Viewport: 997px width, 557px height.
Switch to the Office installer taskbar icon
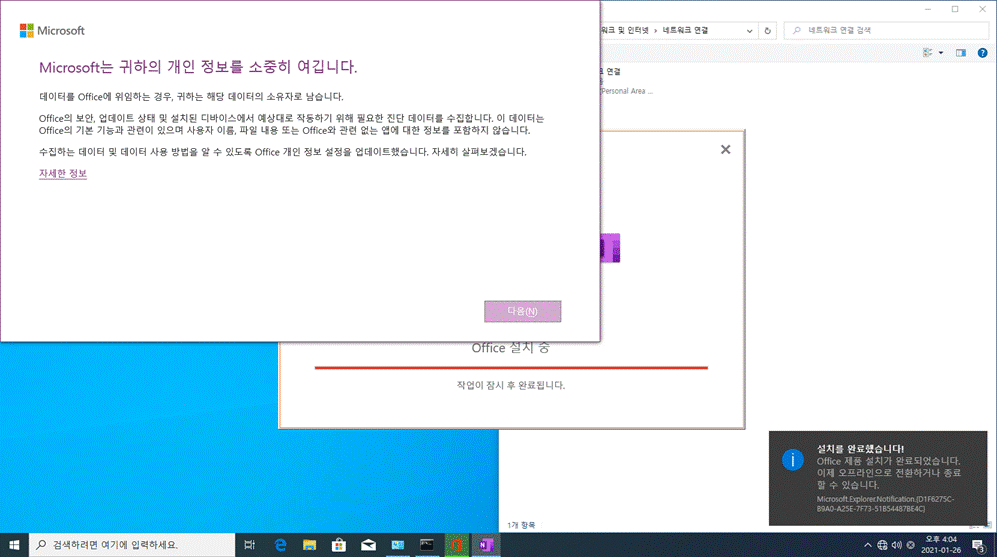(457, 545)
